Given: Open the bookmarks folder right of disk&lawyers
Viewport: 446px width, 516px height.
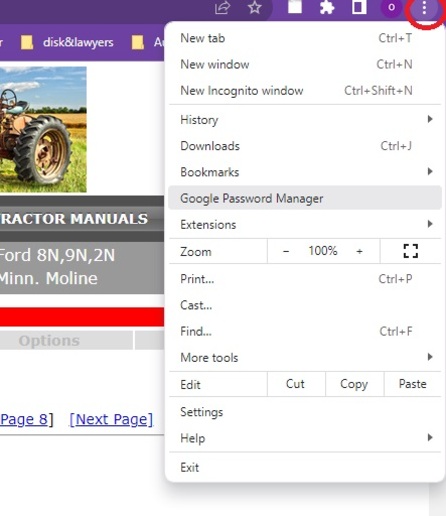Looking at the screenshot, I should tap(147, 42).
